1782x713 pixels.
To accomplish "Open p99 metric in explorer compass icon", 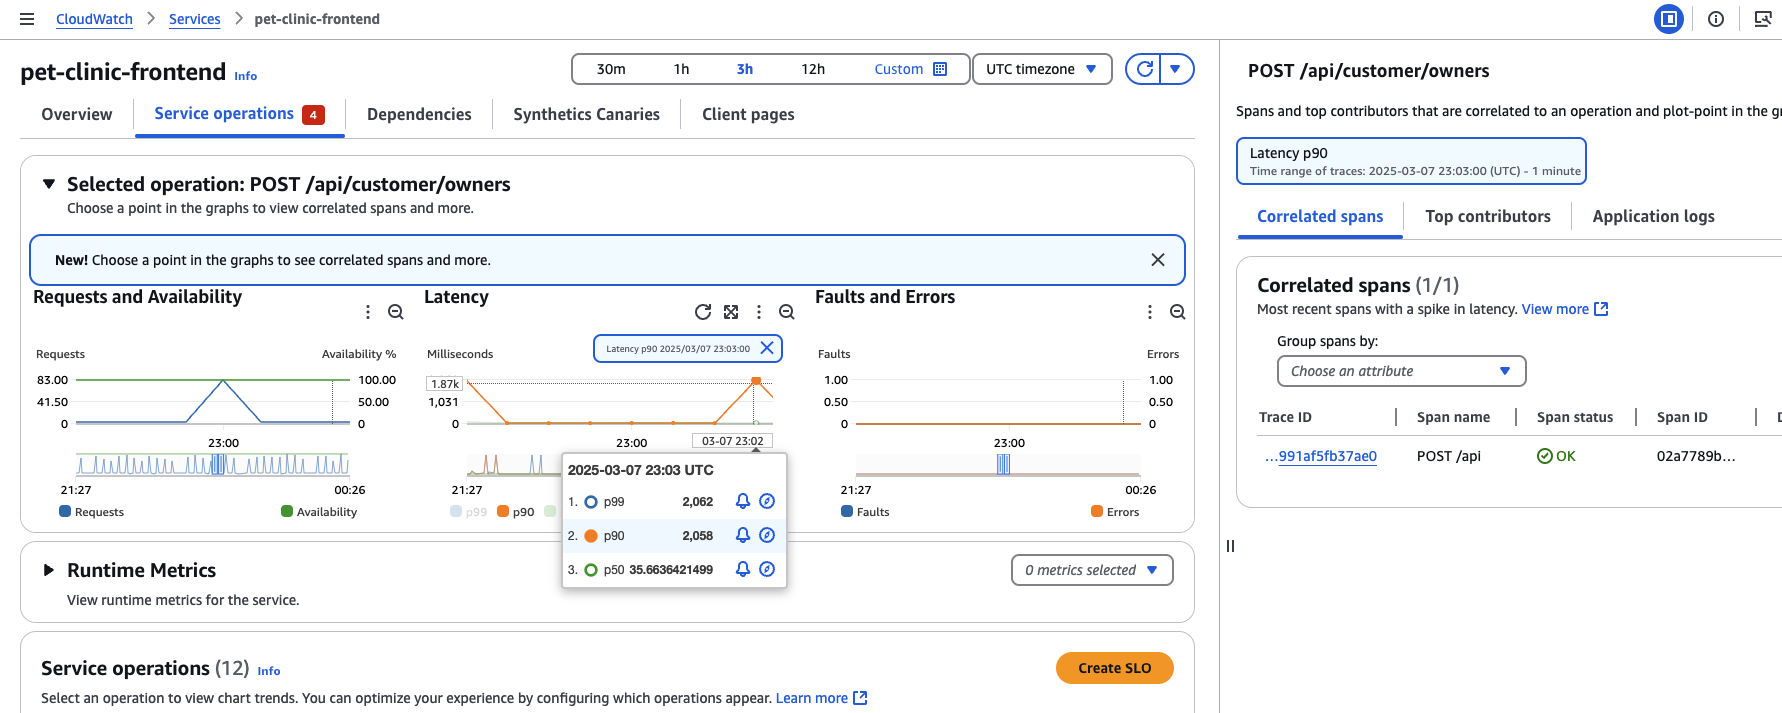I will click(x=767, y=501).
